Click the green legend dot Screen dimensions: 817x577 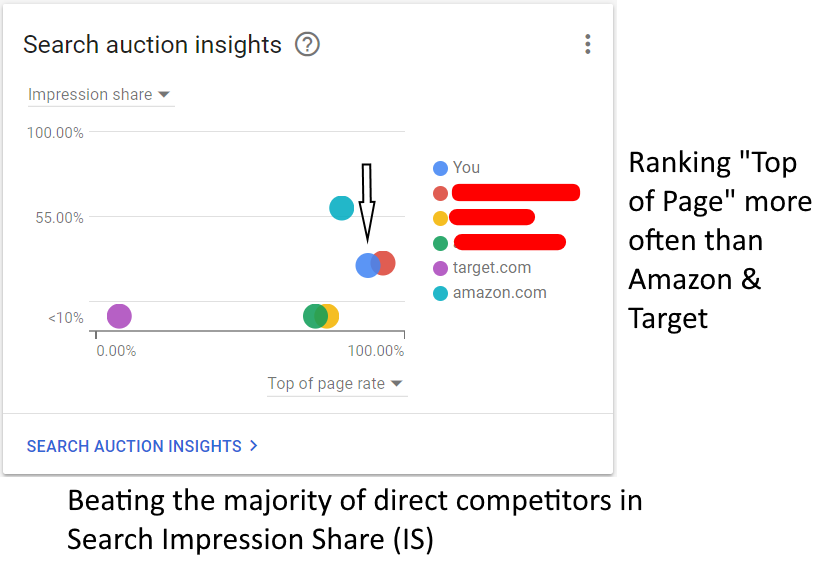point(440,243)
